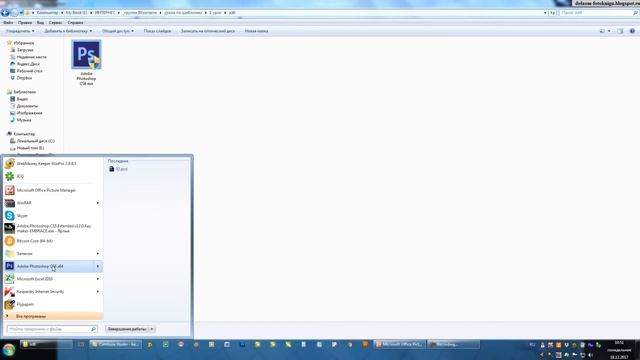Open Локальный диск (C:)
640x360 pixels.
click(x=32, y=141)
